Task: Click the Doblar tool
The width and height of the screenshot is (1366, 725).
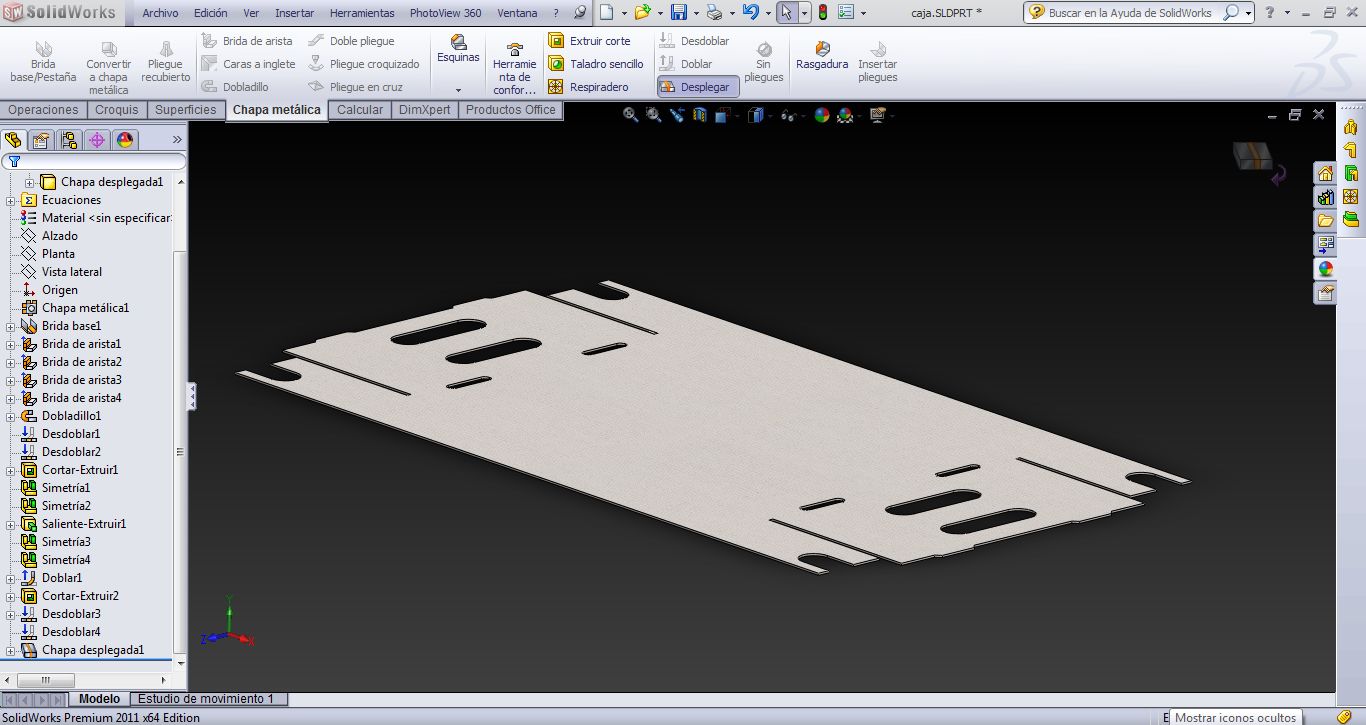Action: tap(686, 64)
